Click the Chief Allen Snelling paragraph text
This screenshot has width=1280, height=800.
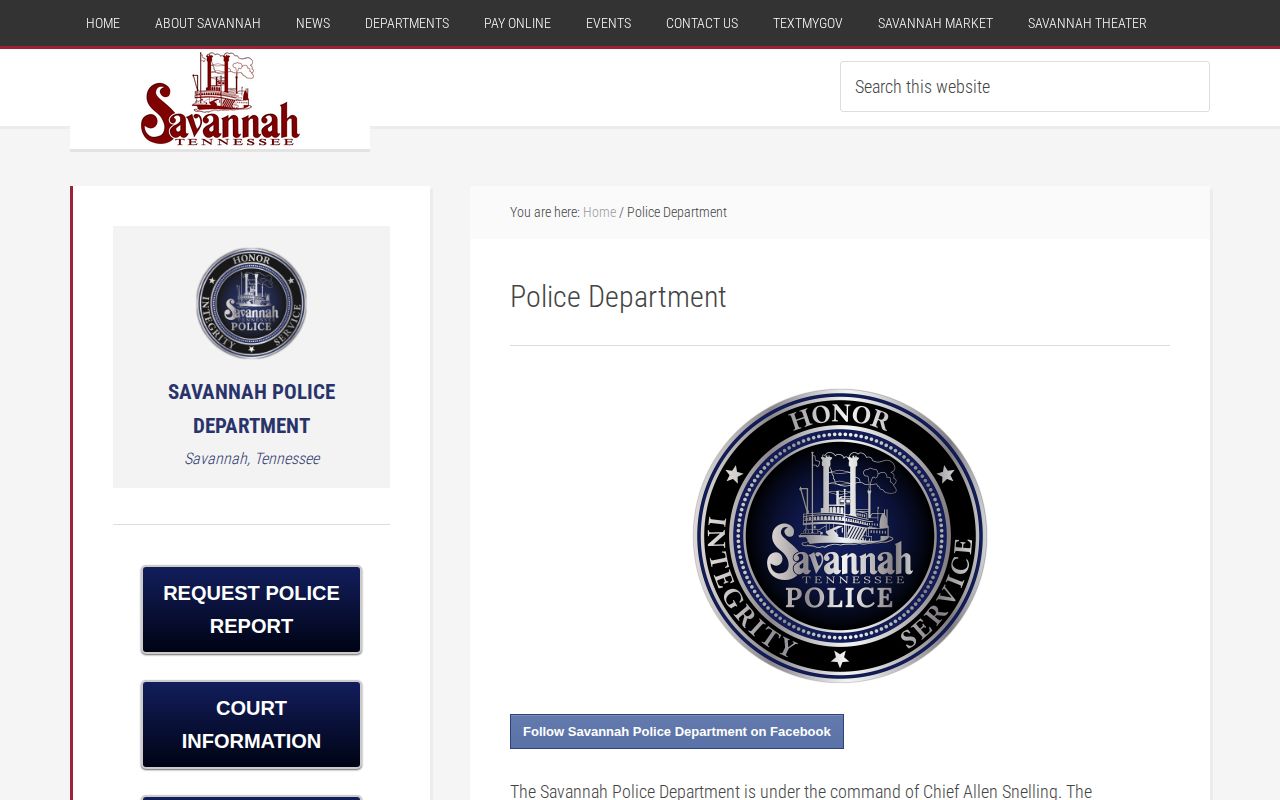801,791
